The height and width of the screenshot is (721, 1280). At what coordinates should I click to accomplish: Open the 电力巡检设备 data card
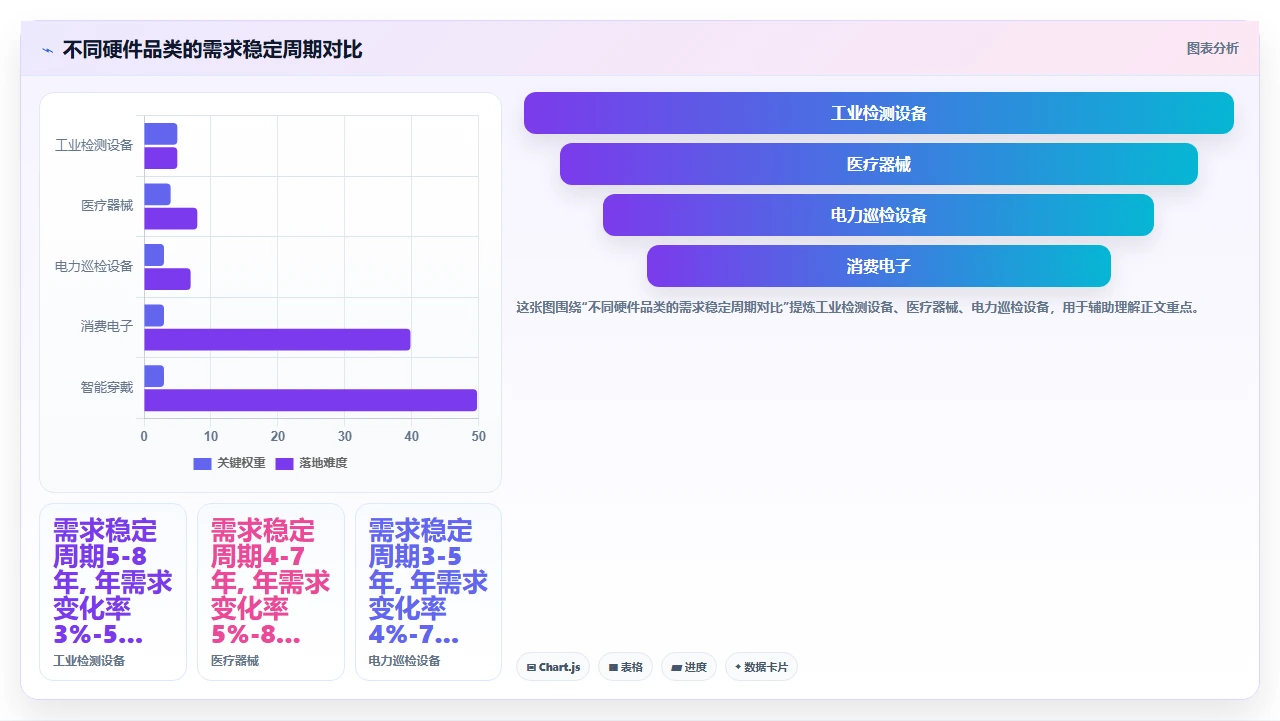coord(428,592)
